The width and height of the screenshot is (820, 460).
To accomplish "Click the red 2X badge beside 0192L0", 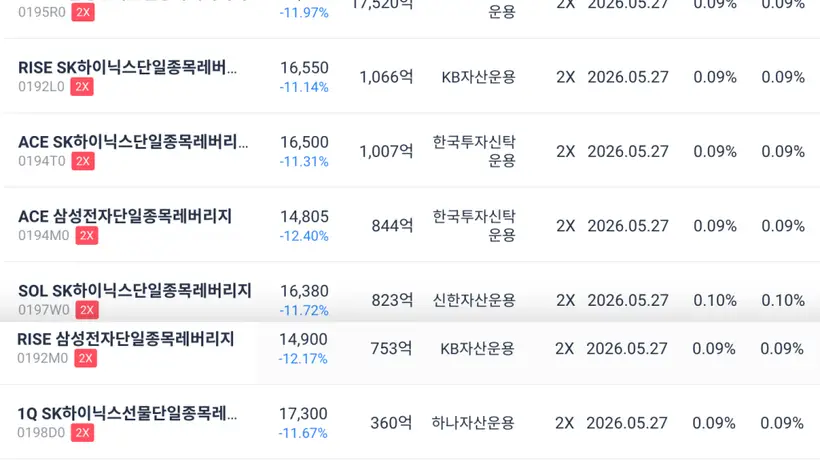I will coord(82,86).
